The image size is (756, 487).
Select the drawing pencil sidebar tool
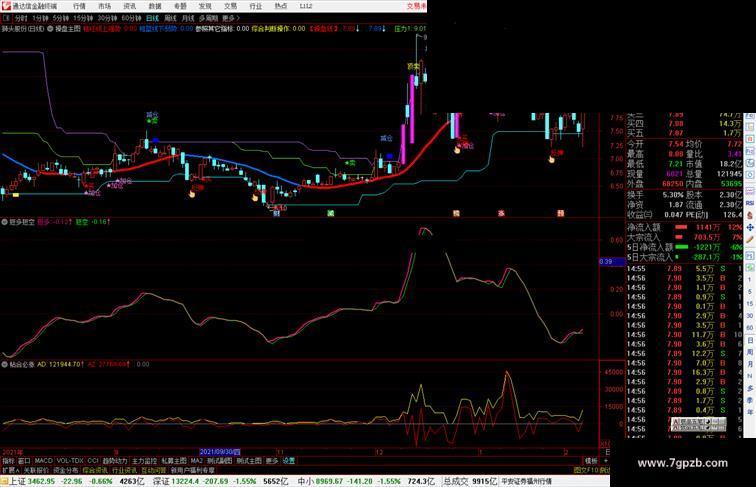pyautogui.click(x=750, y=240)
